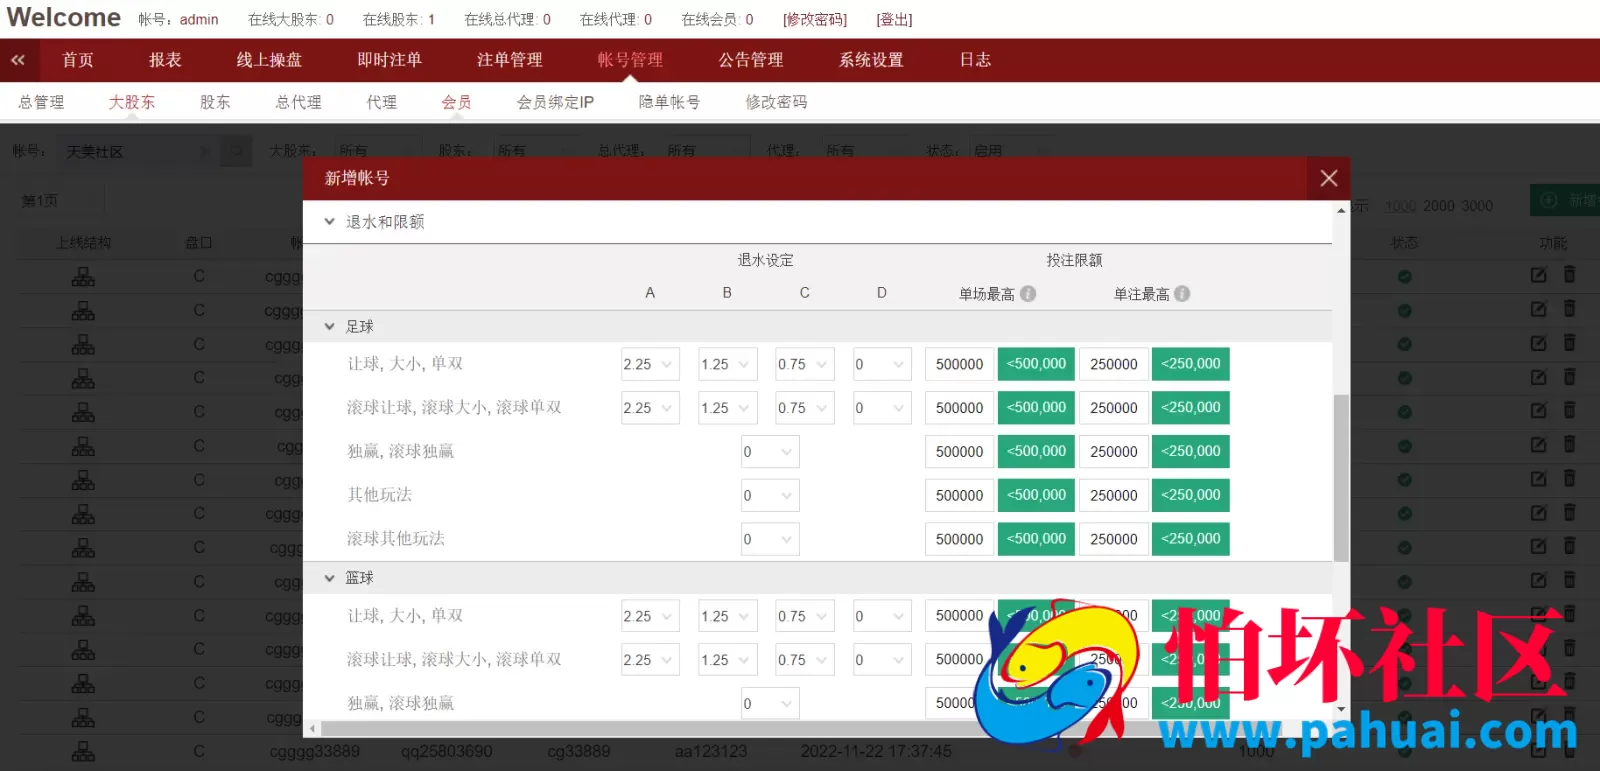Collapse the 退水和限额 section
The image size is (1600, 771).
[x=329, y=222]
